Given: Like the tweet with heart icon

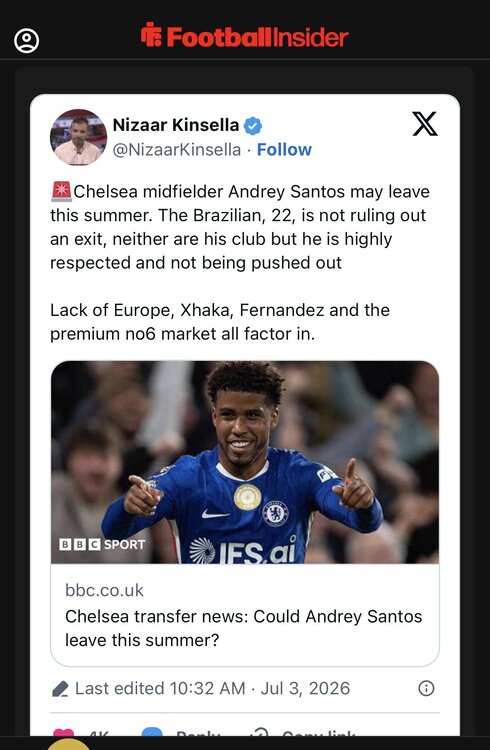Looking at the screenshot, I should click(x=64, y=732).
